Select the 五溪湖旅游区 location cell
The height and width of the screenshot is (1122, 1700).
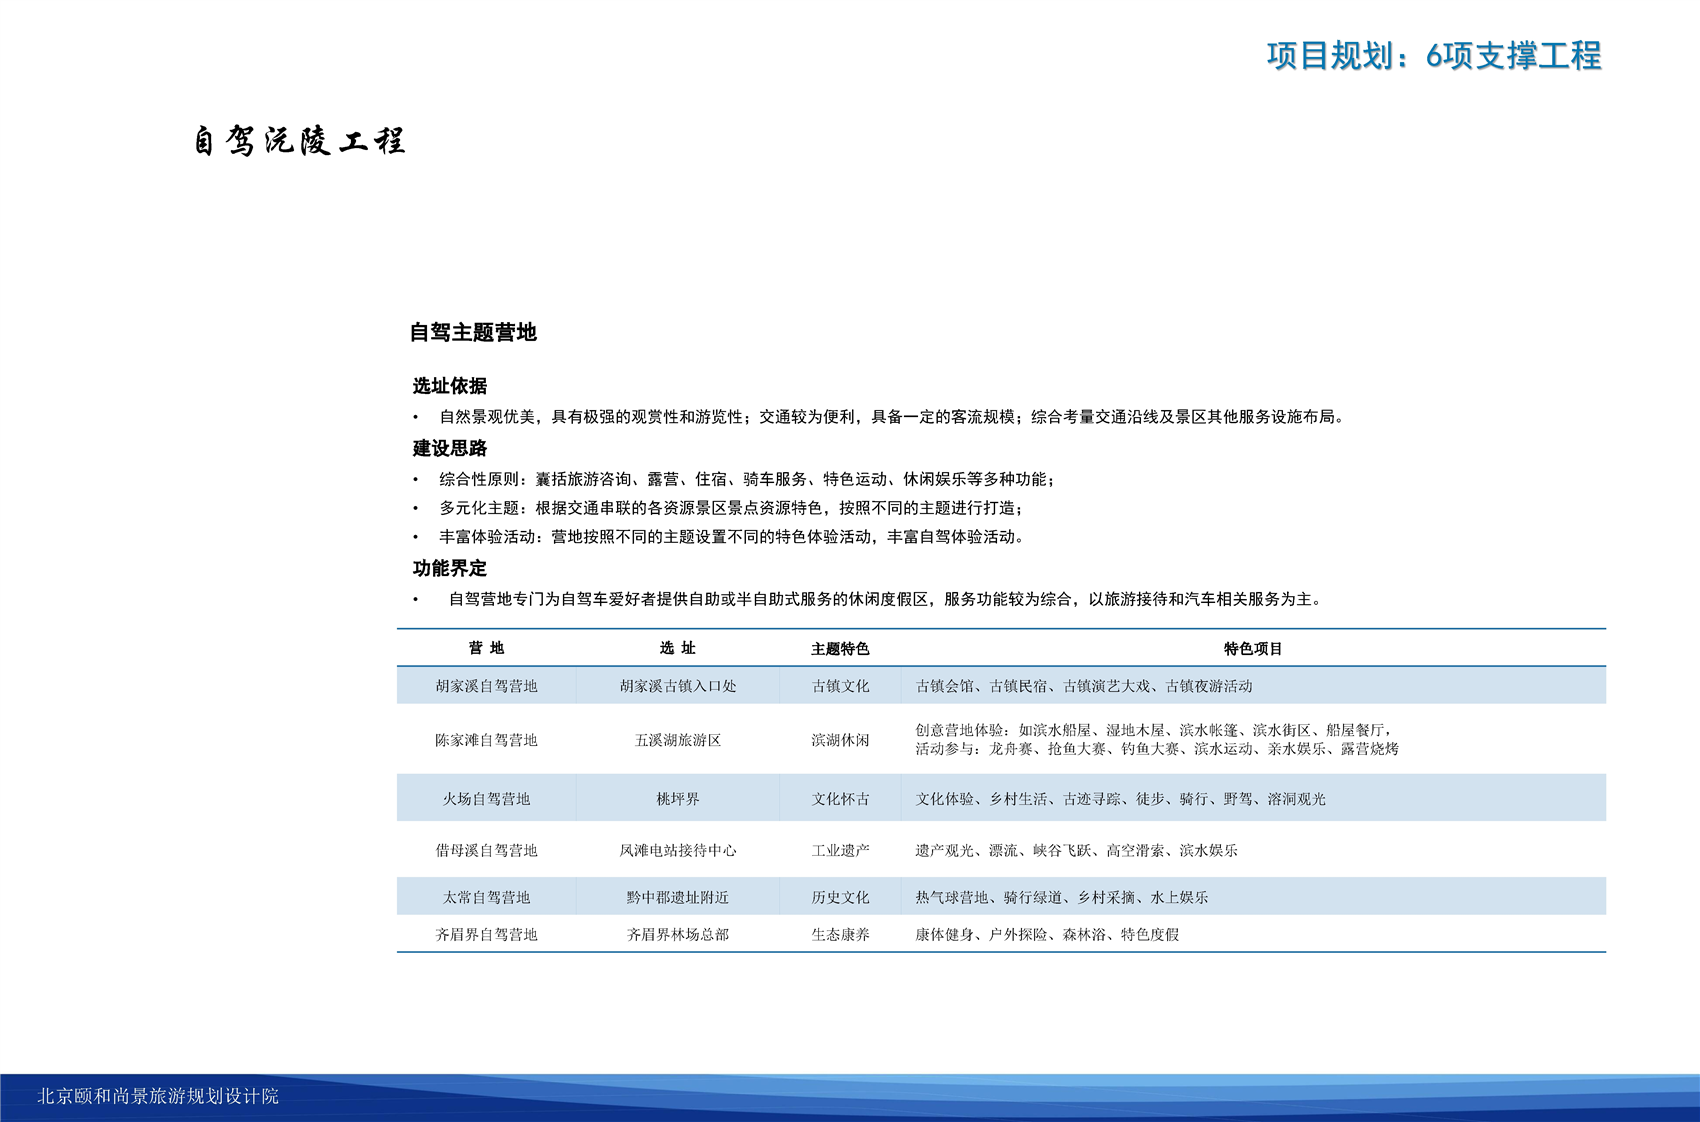pyautogui.click(x=677, y=740)
